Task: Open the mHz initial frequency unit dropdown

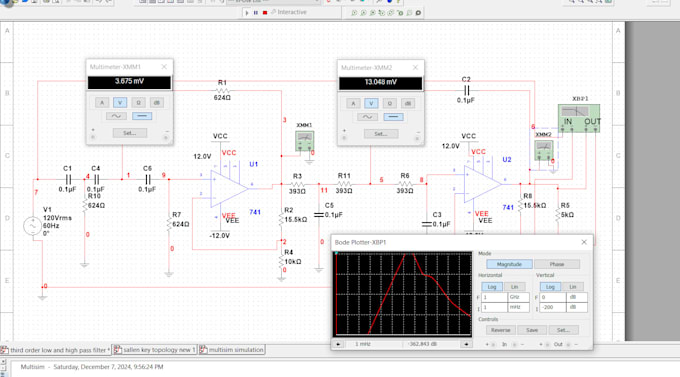Action: [519, 307]
